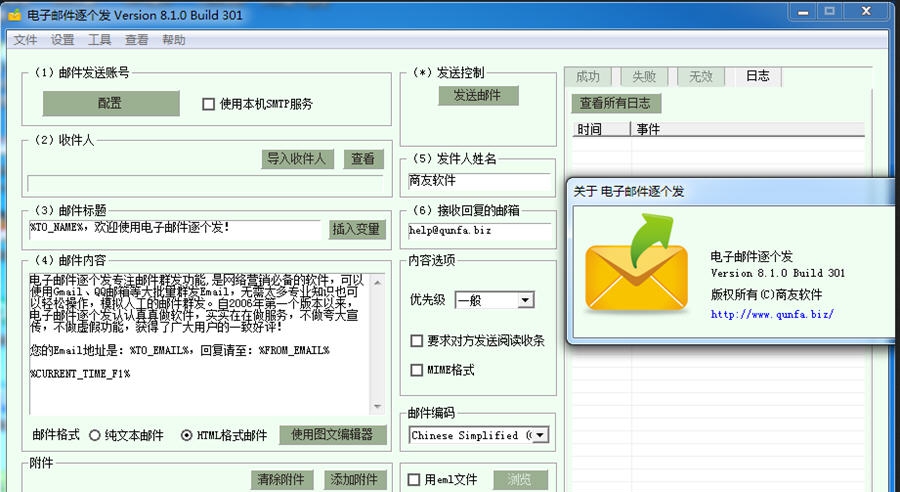
Task: Toggle MIME格式 checkbox
Action: pyautogui.click(x=417, y=370)
